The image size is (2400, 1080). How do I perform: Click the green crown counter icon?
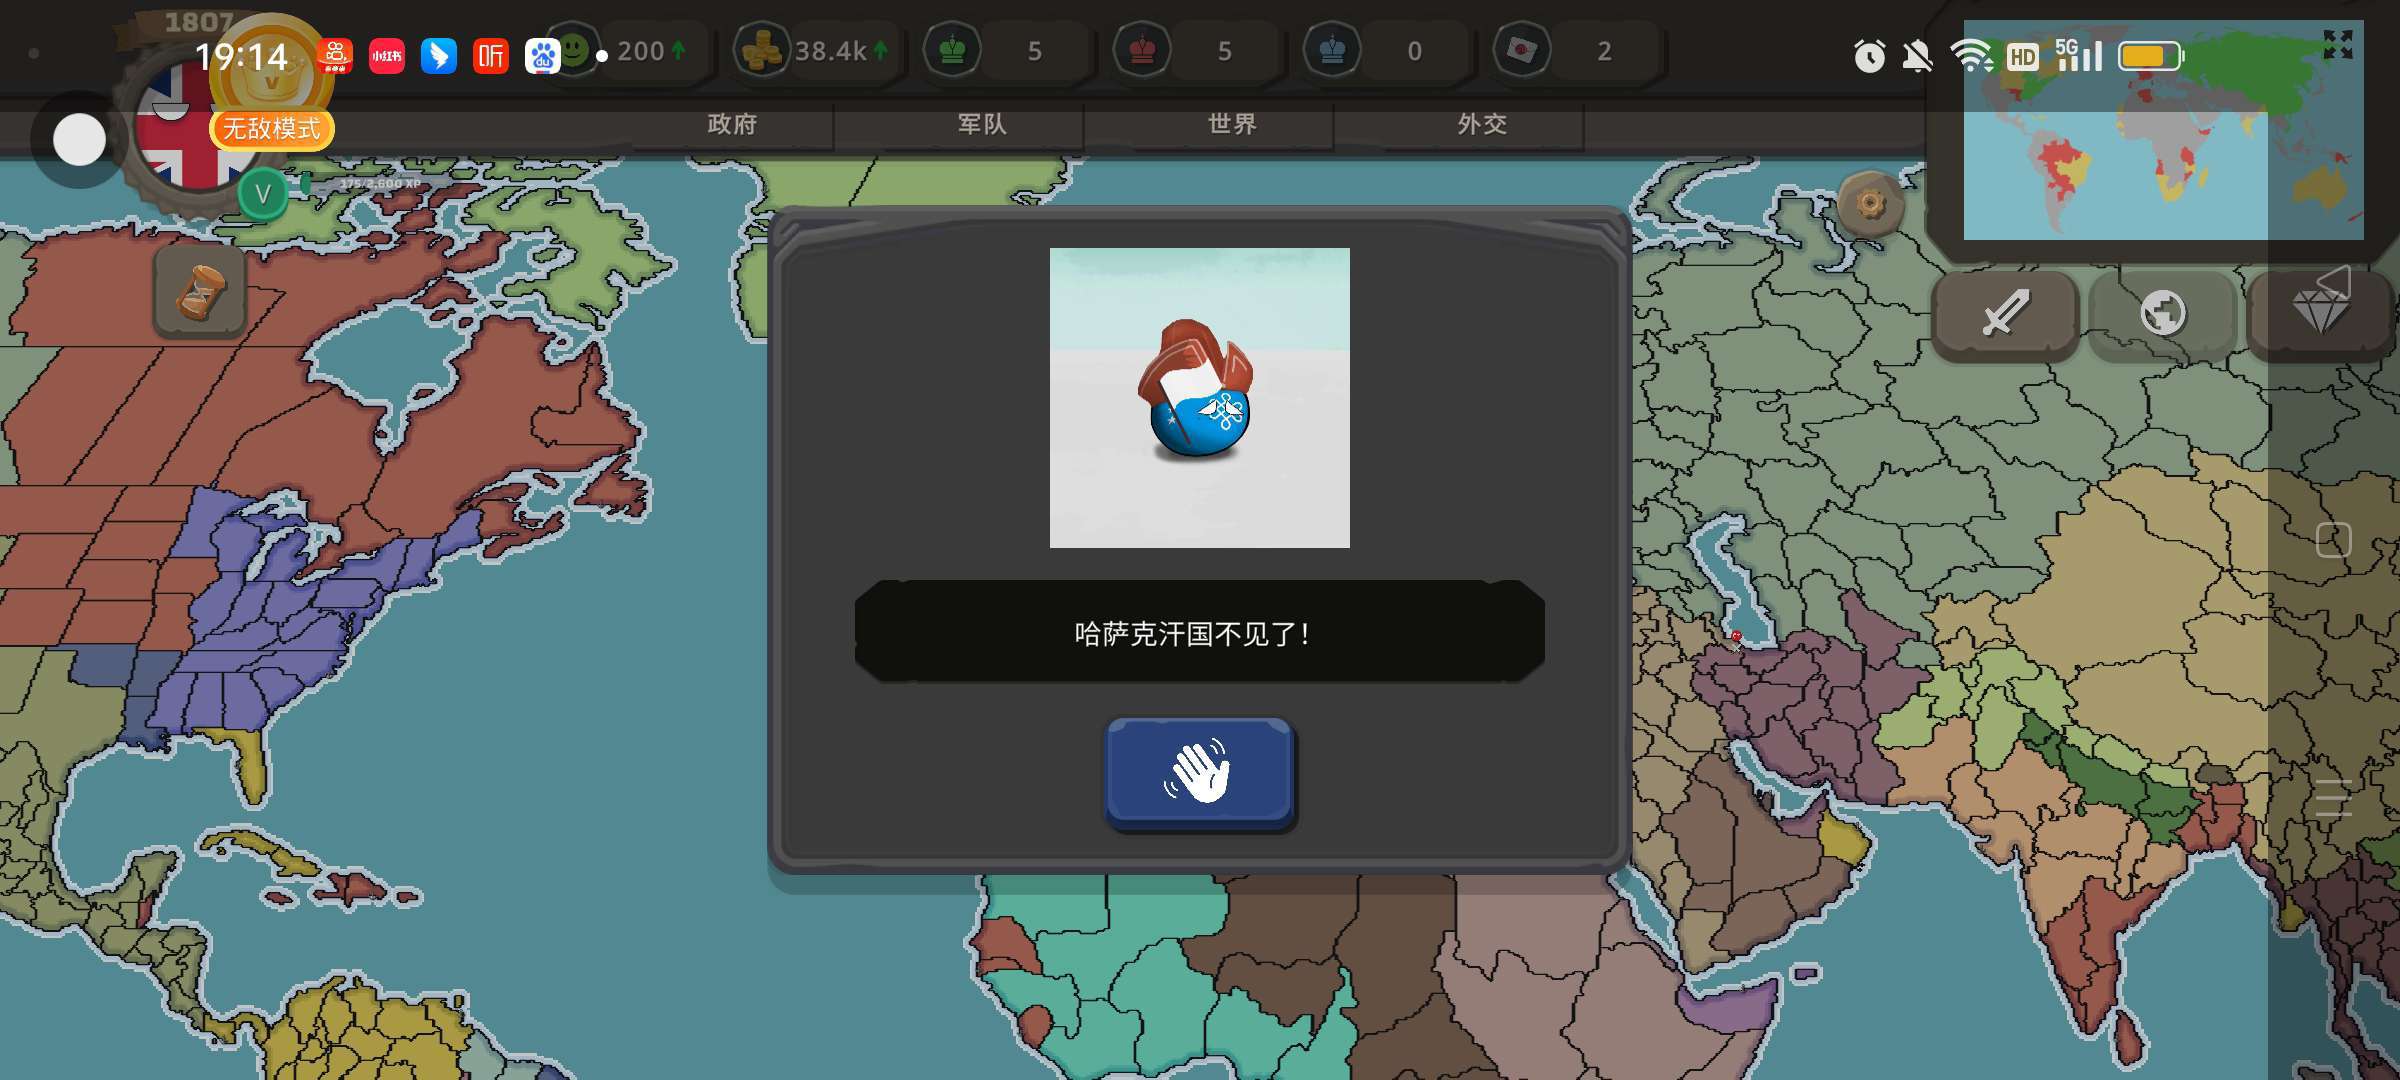(x=952, y=51)
